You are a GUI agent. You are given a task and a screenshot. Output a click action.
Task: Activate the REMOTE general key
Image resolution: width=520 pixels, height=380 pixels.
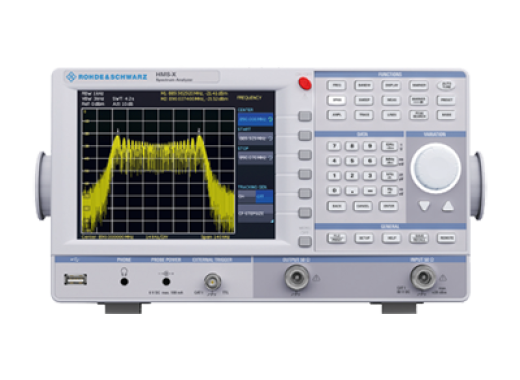(446, 238)
